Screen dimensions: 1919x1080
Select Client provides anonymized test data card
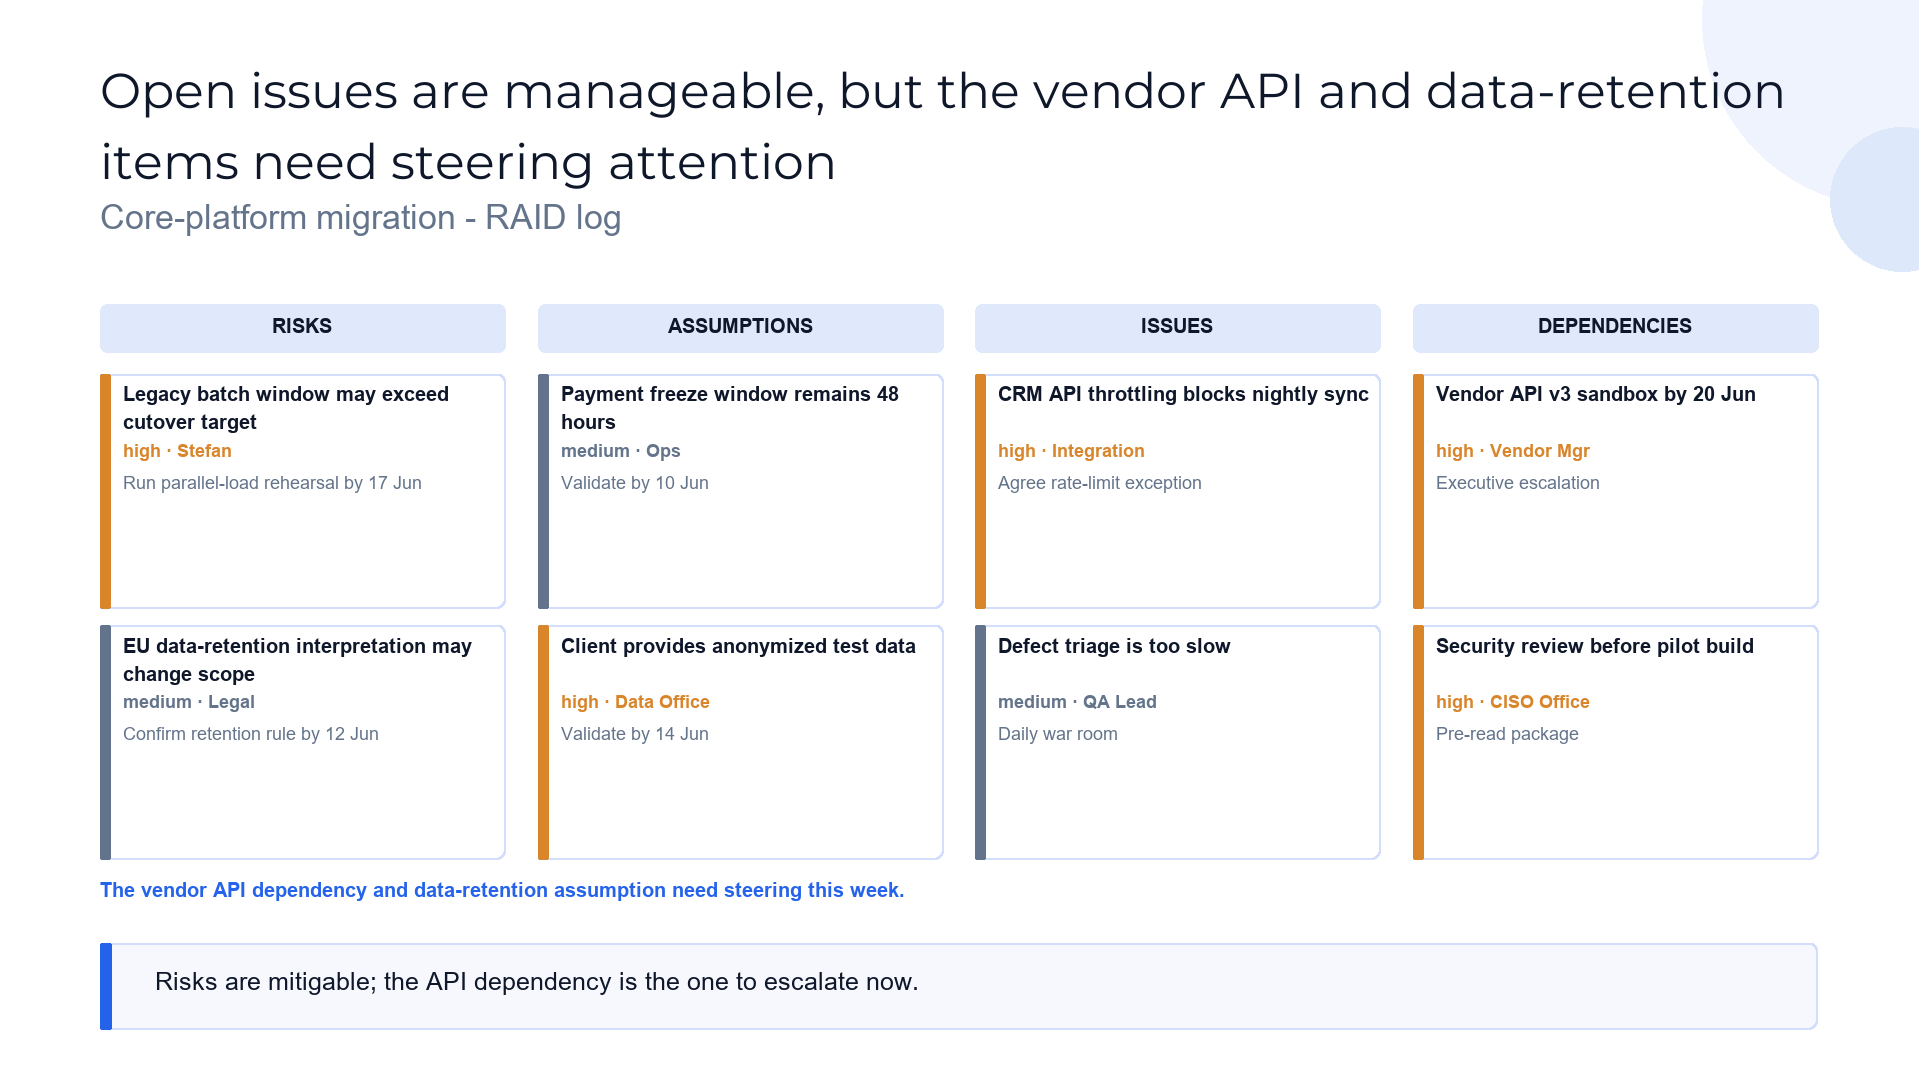pyautogui.click(x=740, y=742)
